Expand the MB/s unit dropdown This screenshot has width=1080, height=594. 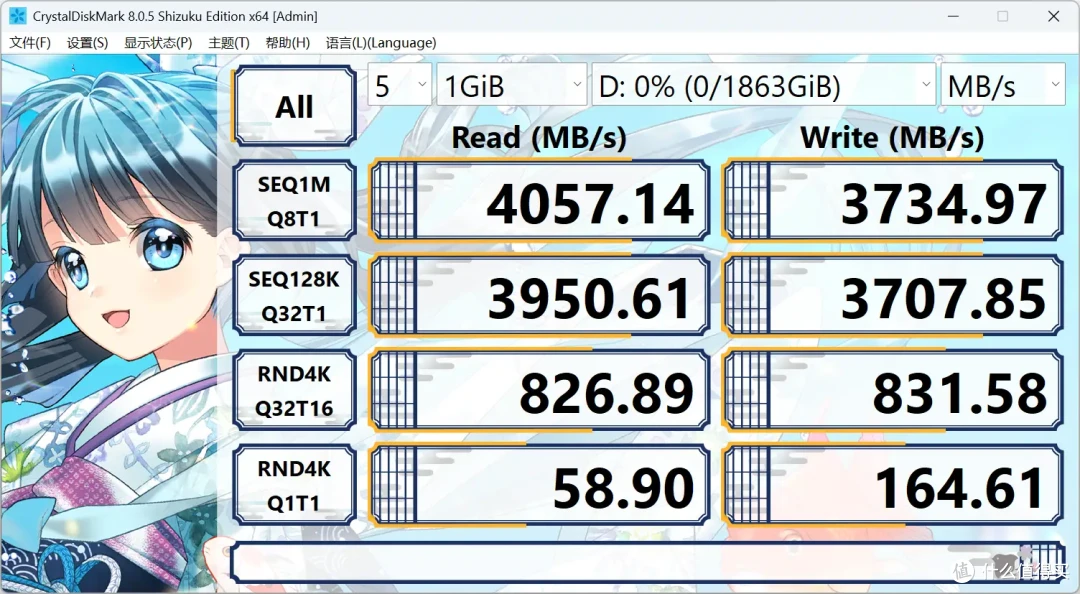1003,85
